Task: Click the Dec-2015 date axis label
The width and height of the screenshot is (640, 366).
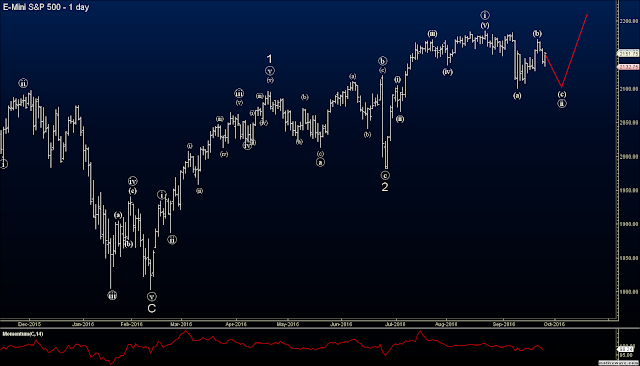Action: 29,324
